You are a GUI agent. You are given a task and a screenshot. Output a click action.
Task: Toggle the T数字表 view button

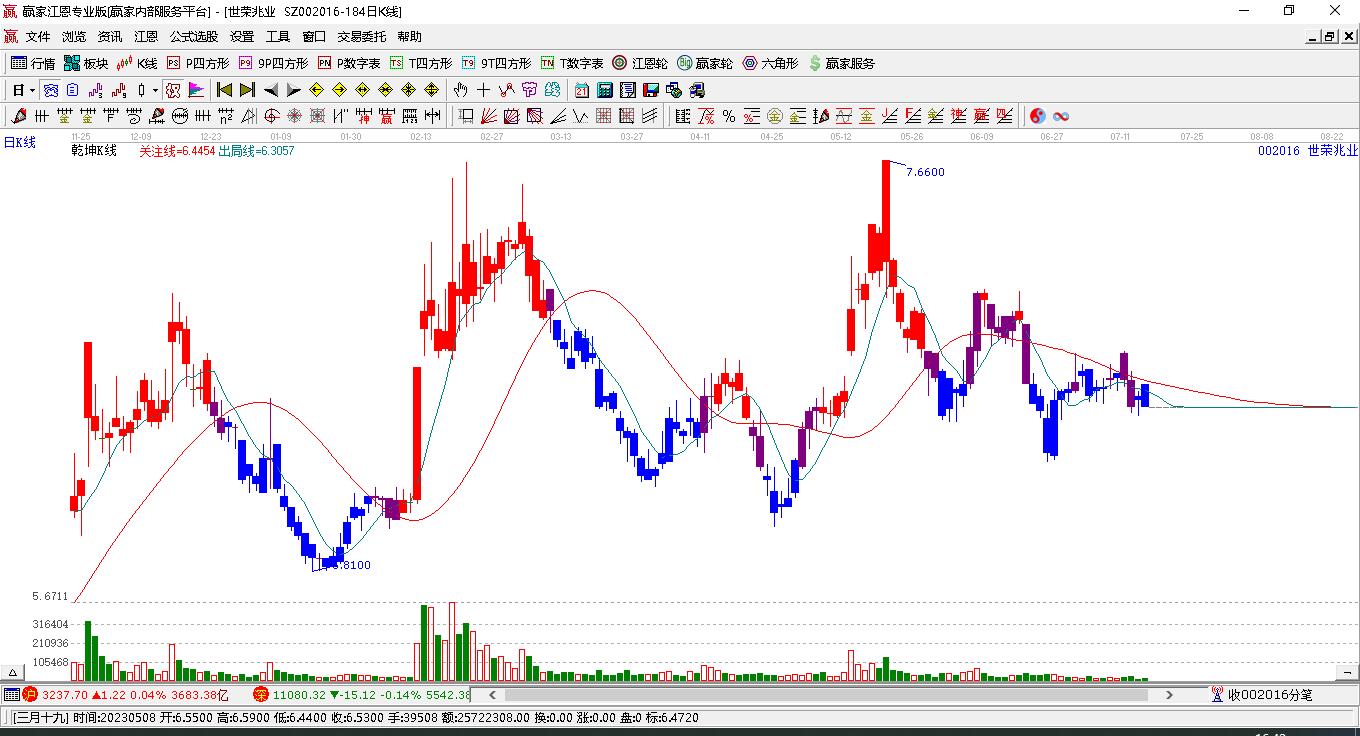tap(572, 63)
